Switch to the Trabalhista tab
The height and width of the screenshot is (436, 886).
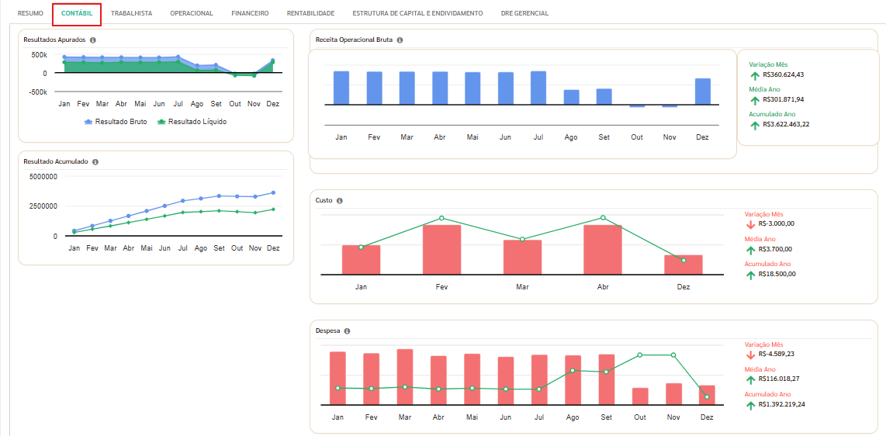(132, 13)
